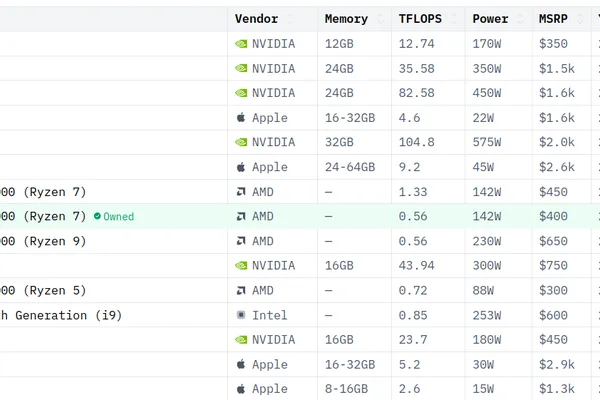
Task: Click the Intel vendor name text
Action: (269, 315)
